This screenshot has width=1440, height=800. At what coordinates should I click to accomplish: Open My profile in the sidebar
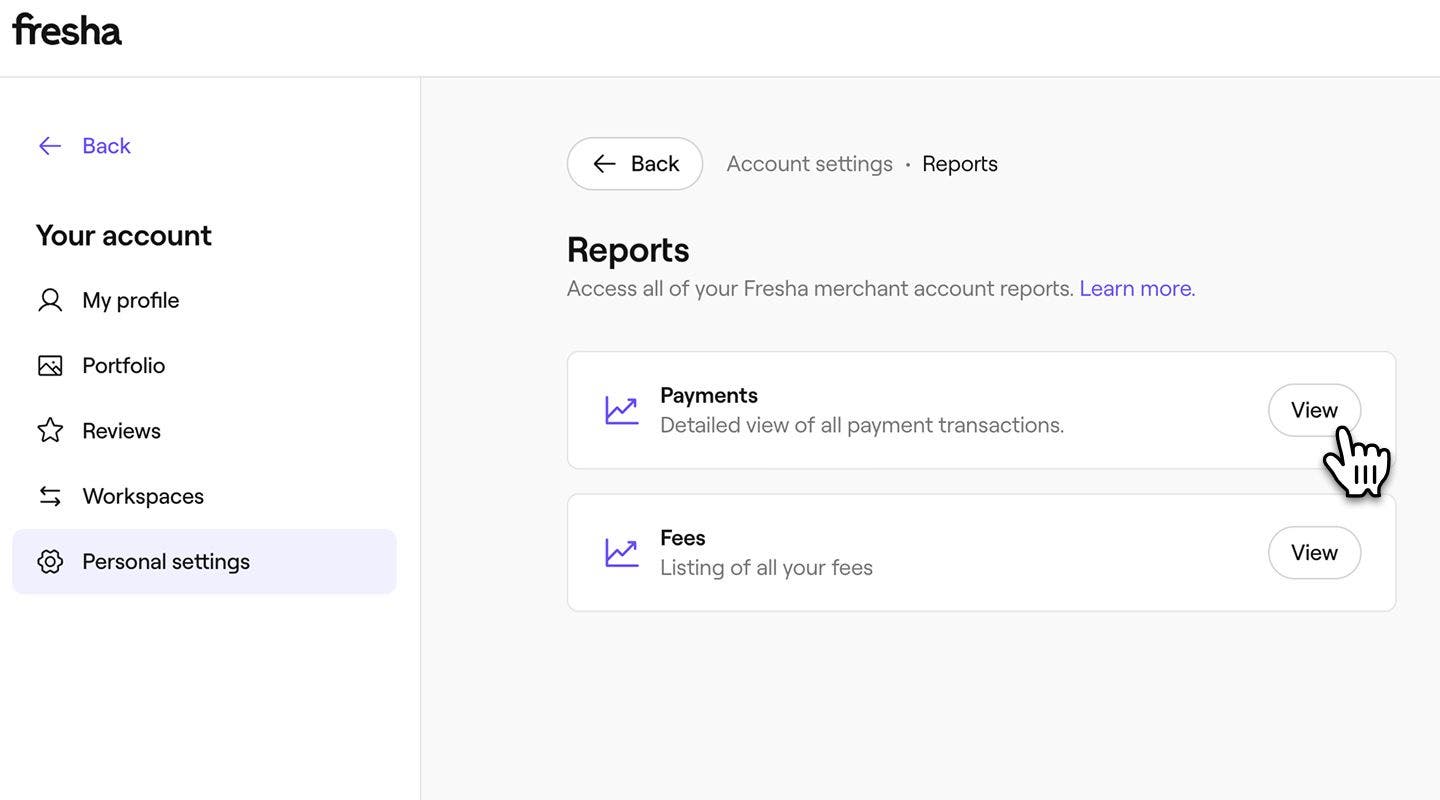coord(130,300)
